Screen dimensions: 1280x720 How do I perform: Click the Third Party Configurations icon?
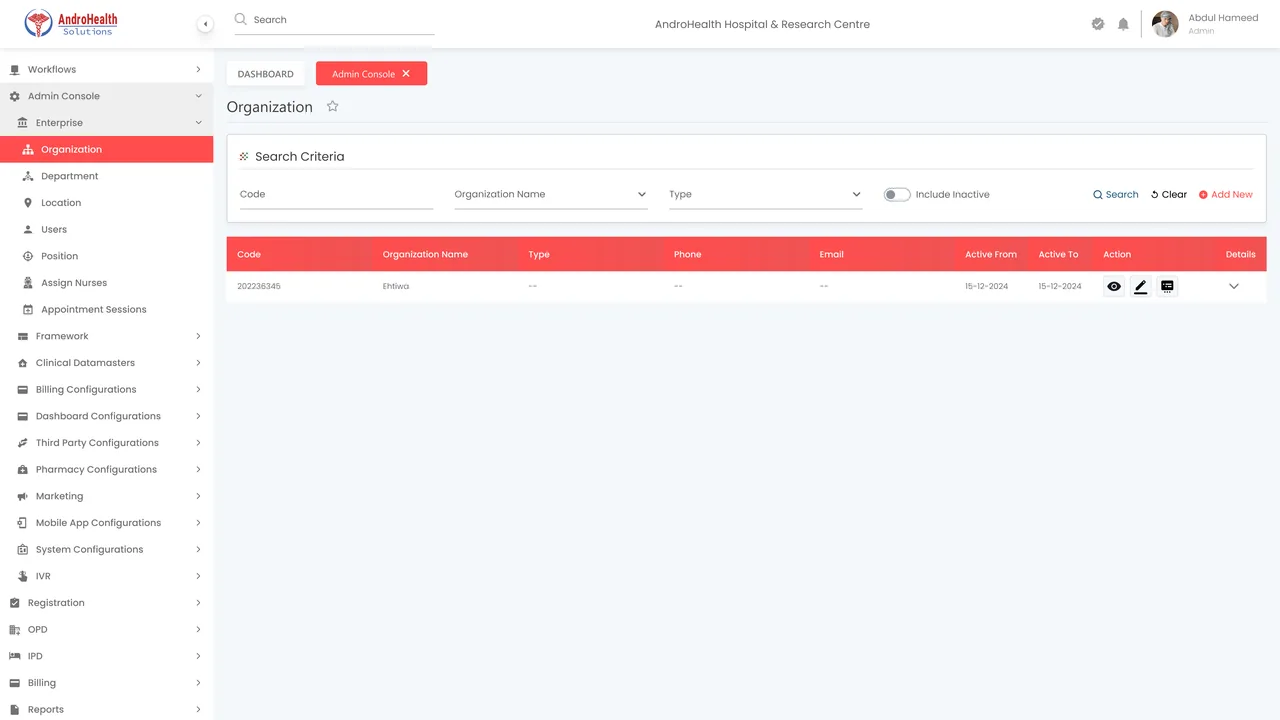coord(23,443)
